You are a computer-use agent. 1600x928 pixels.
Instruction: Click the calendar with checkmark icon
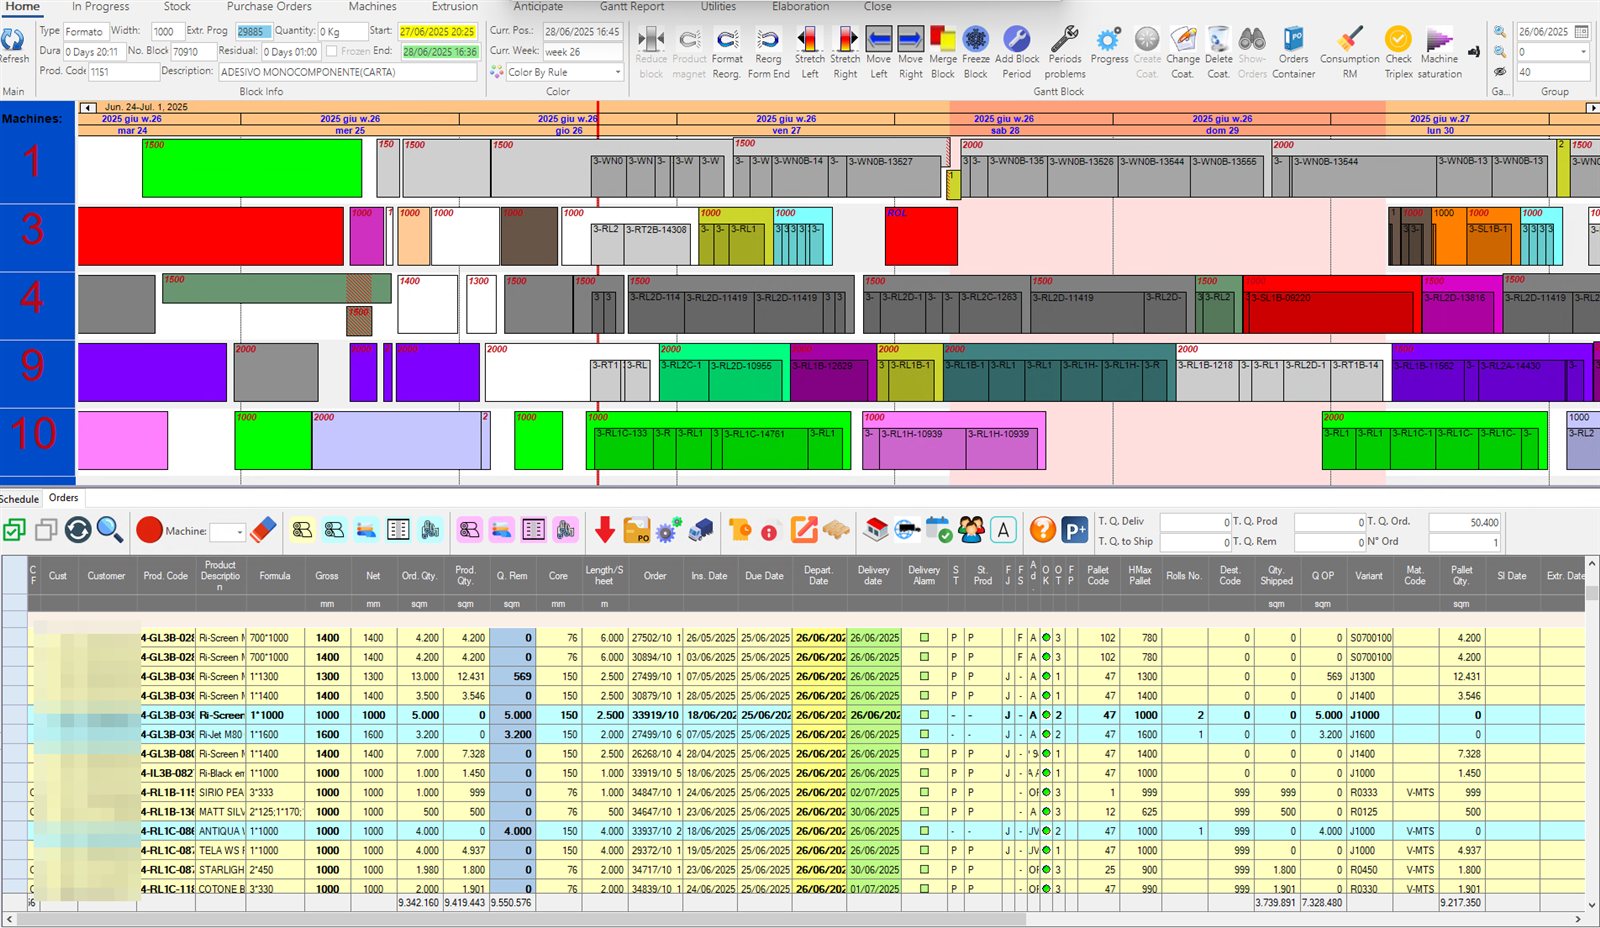(939, 530)
